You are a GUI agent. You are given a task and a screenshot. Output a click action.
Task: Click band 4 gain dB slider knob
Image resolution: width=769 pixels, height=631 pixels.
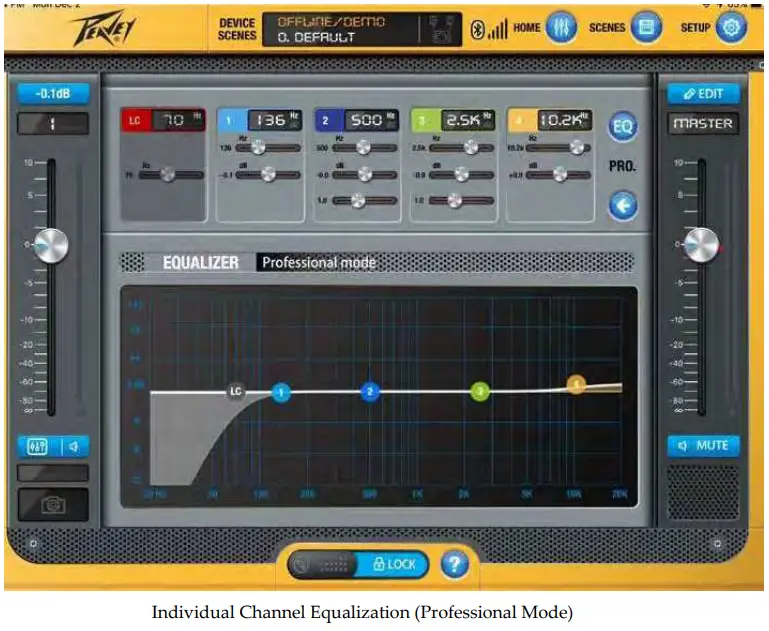[x=560, y=174]
